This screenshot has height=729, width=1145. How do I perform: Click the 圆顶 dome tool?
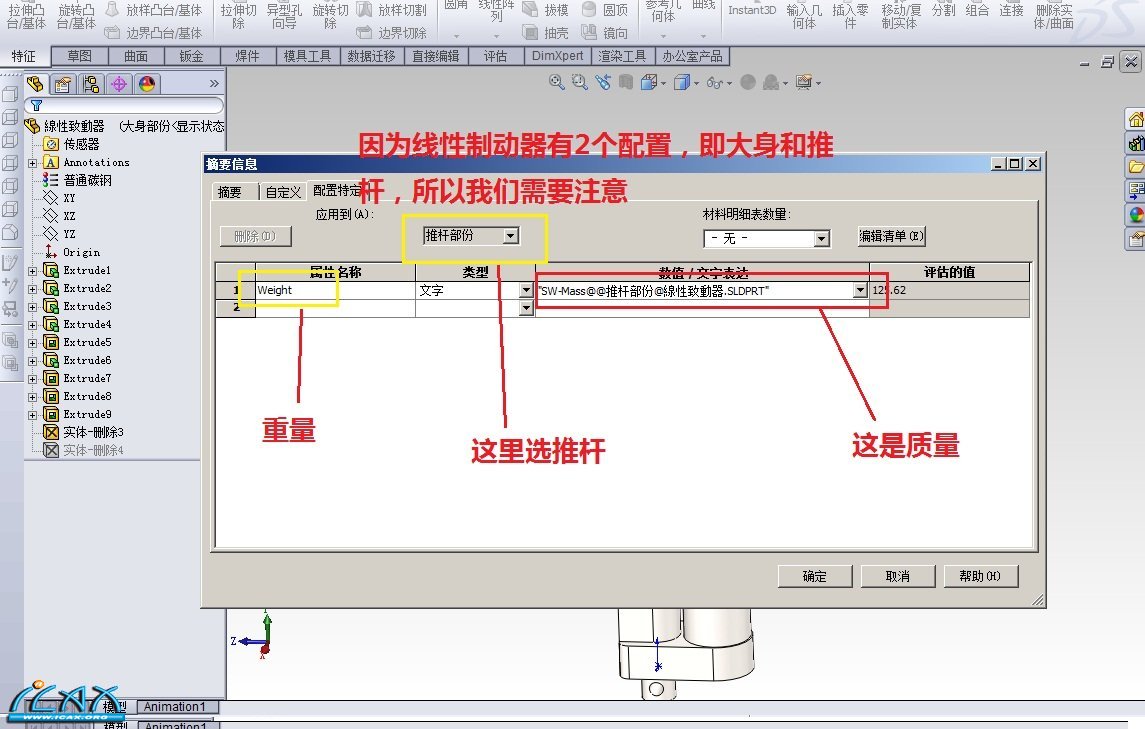(x=605, y=10)
